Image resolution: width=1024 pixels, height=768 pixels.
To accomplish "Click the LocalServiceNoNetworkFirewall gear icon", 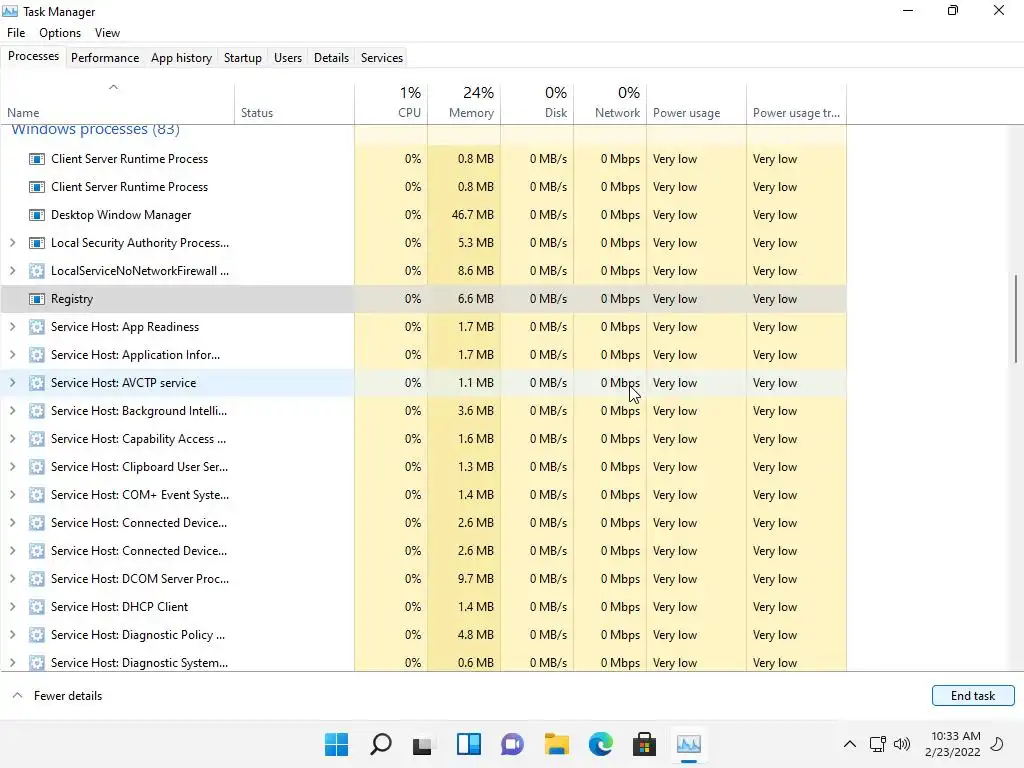I will pos(37,271).
